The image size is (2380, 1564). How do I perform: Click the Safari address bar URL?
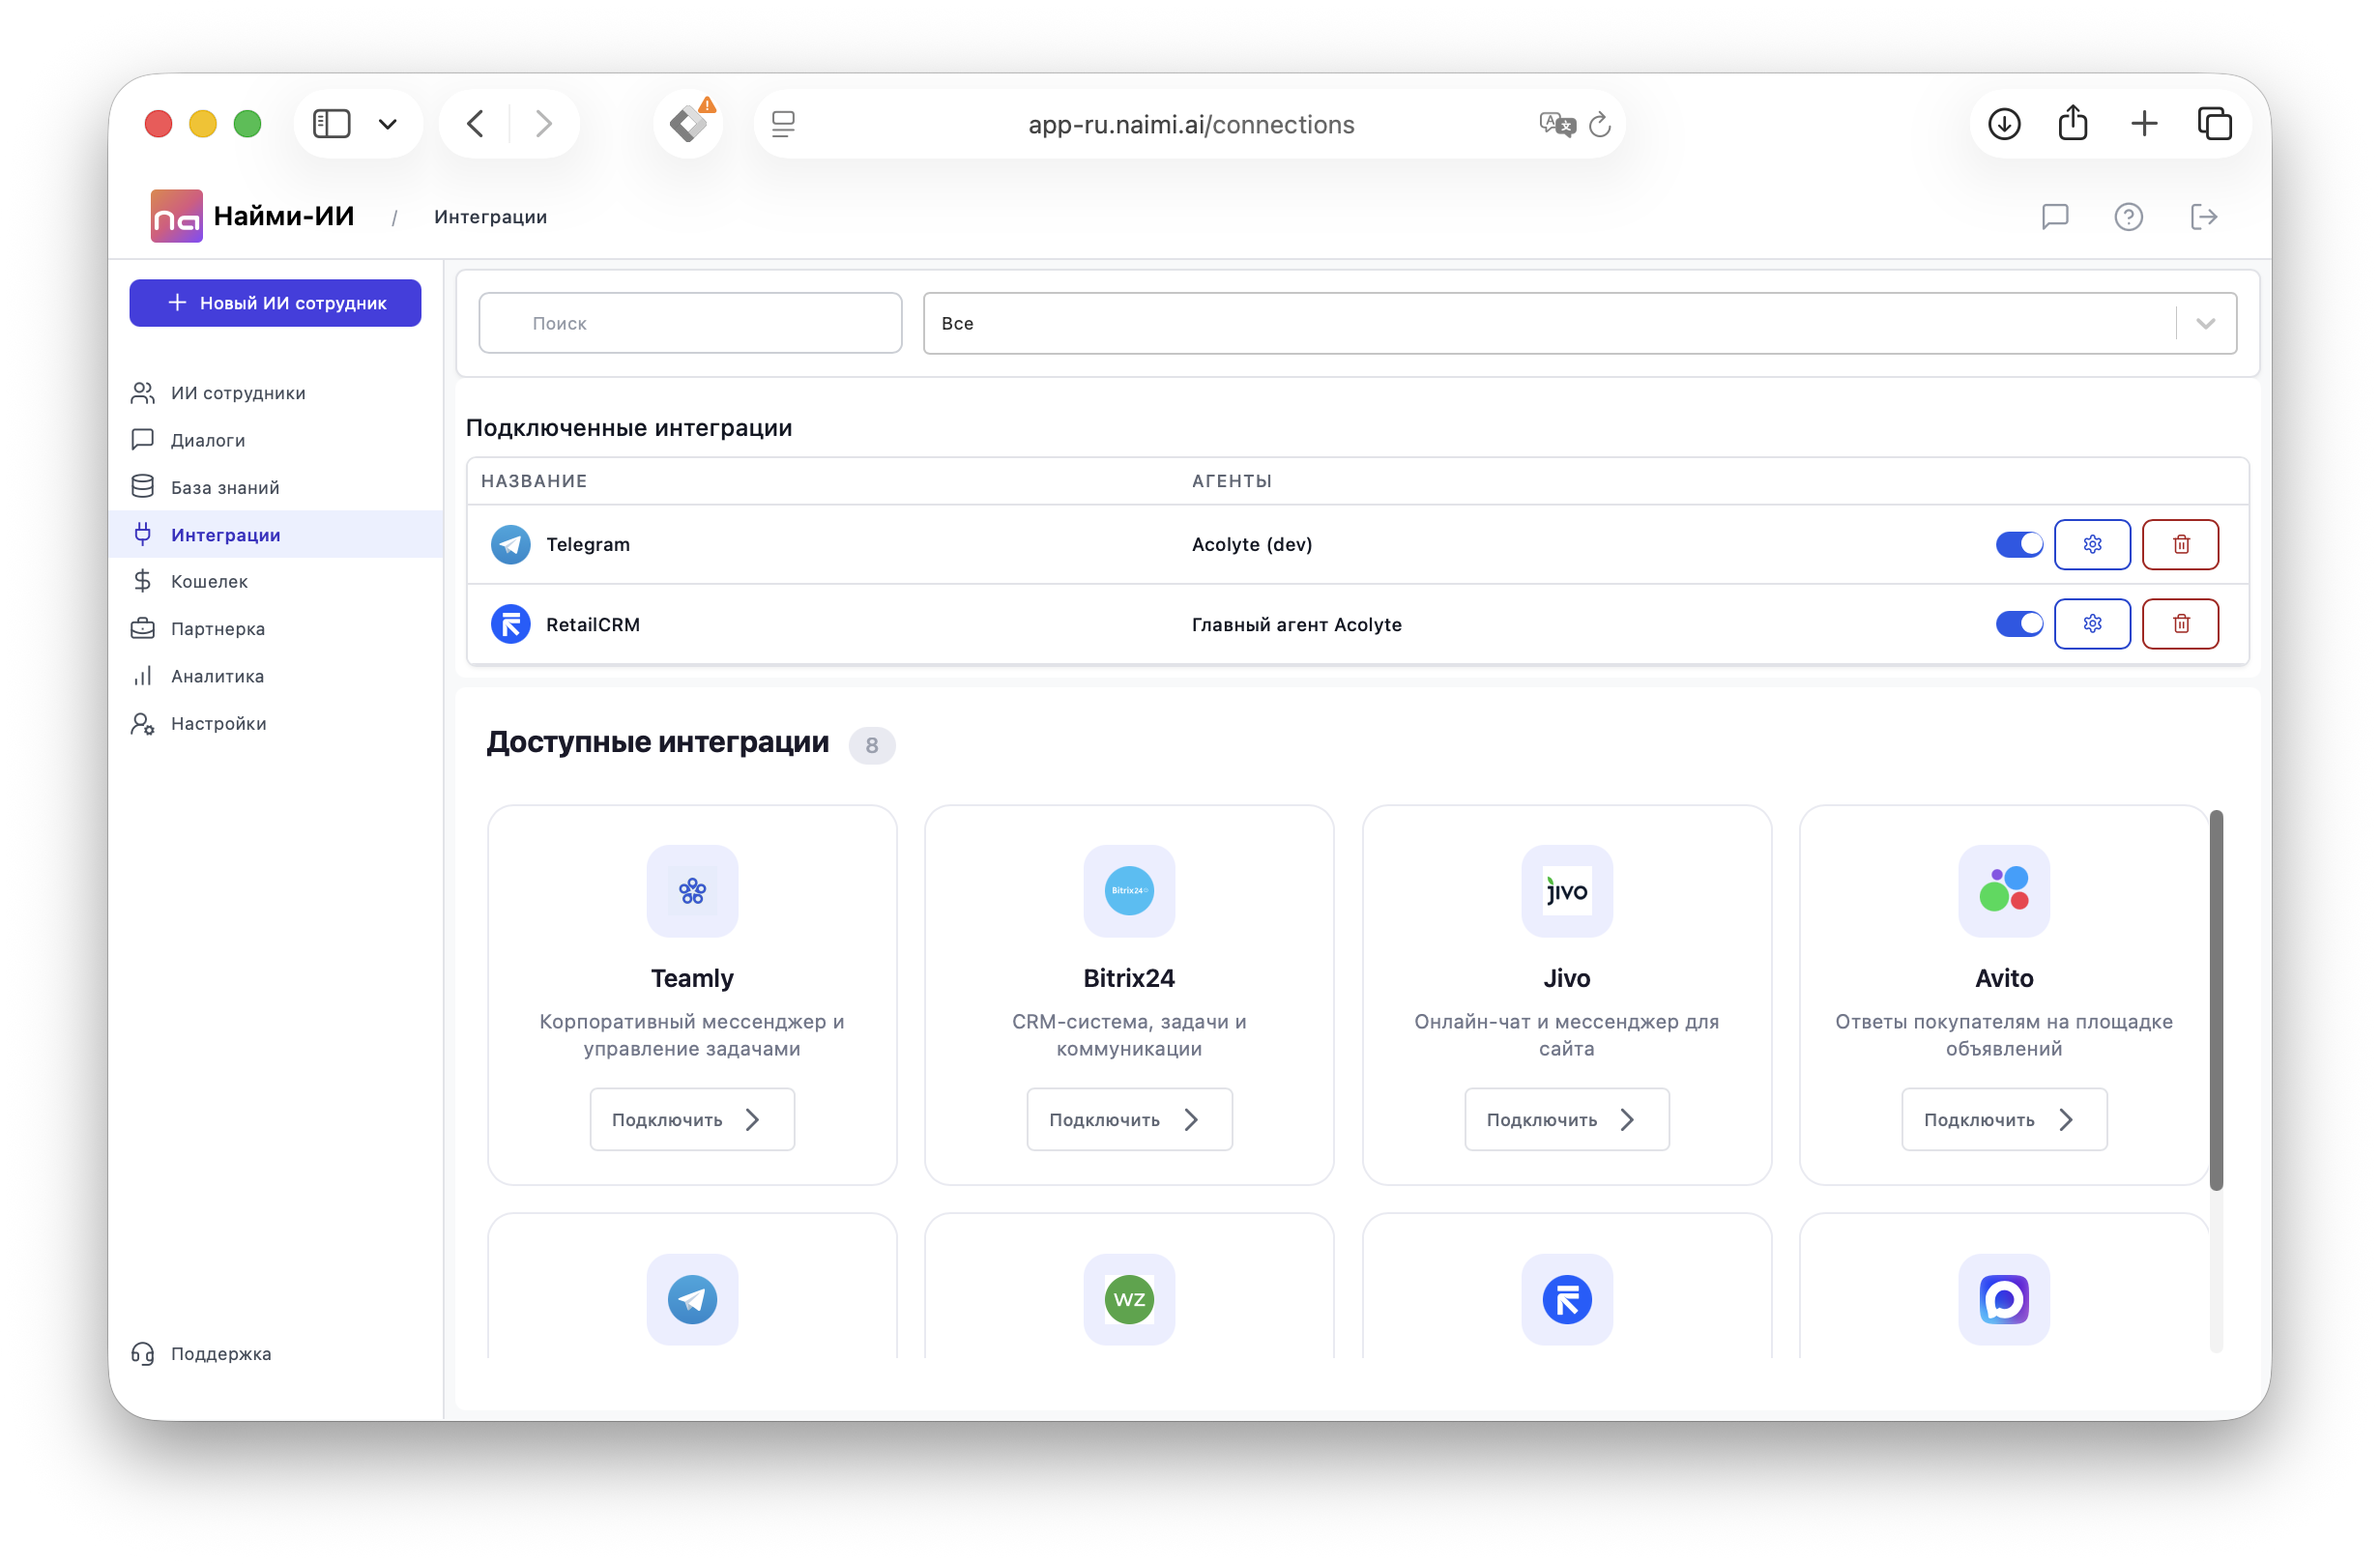click(x=1191, y=124)
